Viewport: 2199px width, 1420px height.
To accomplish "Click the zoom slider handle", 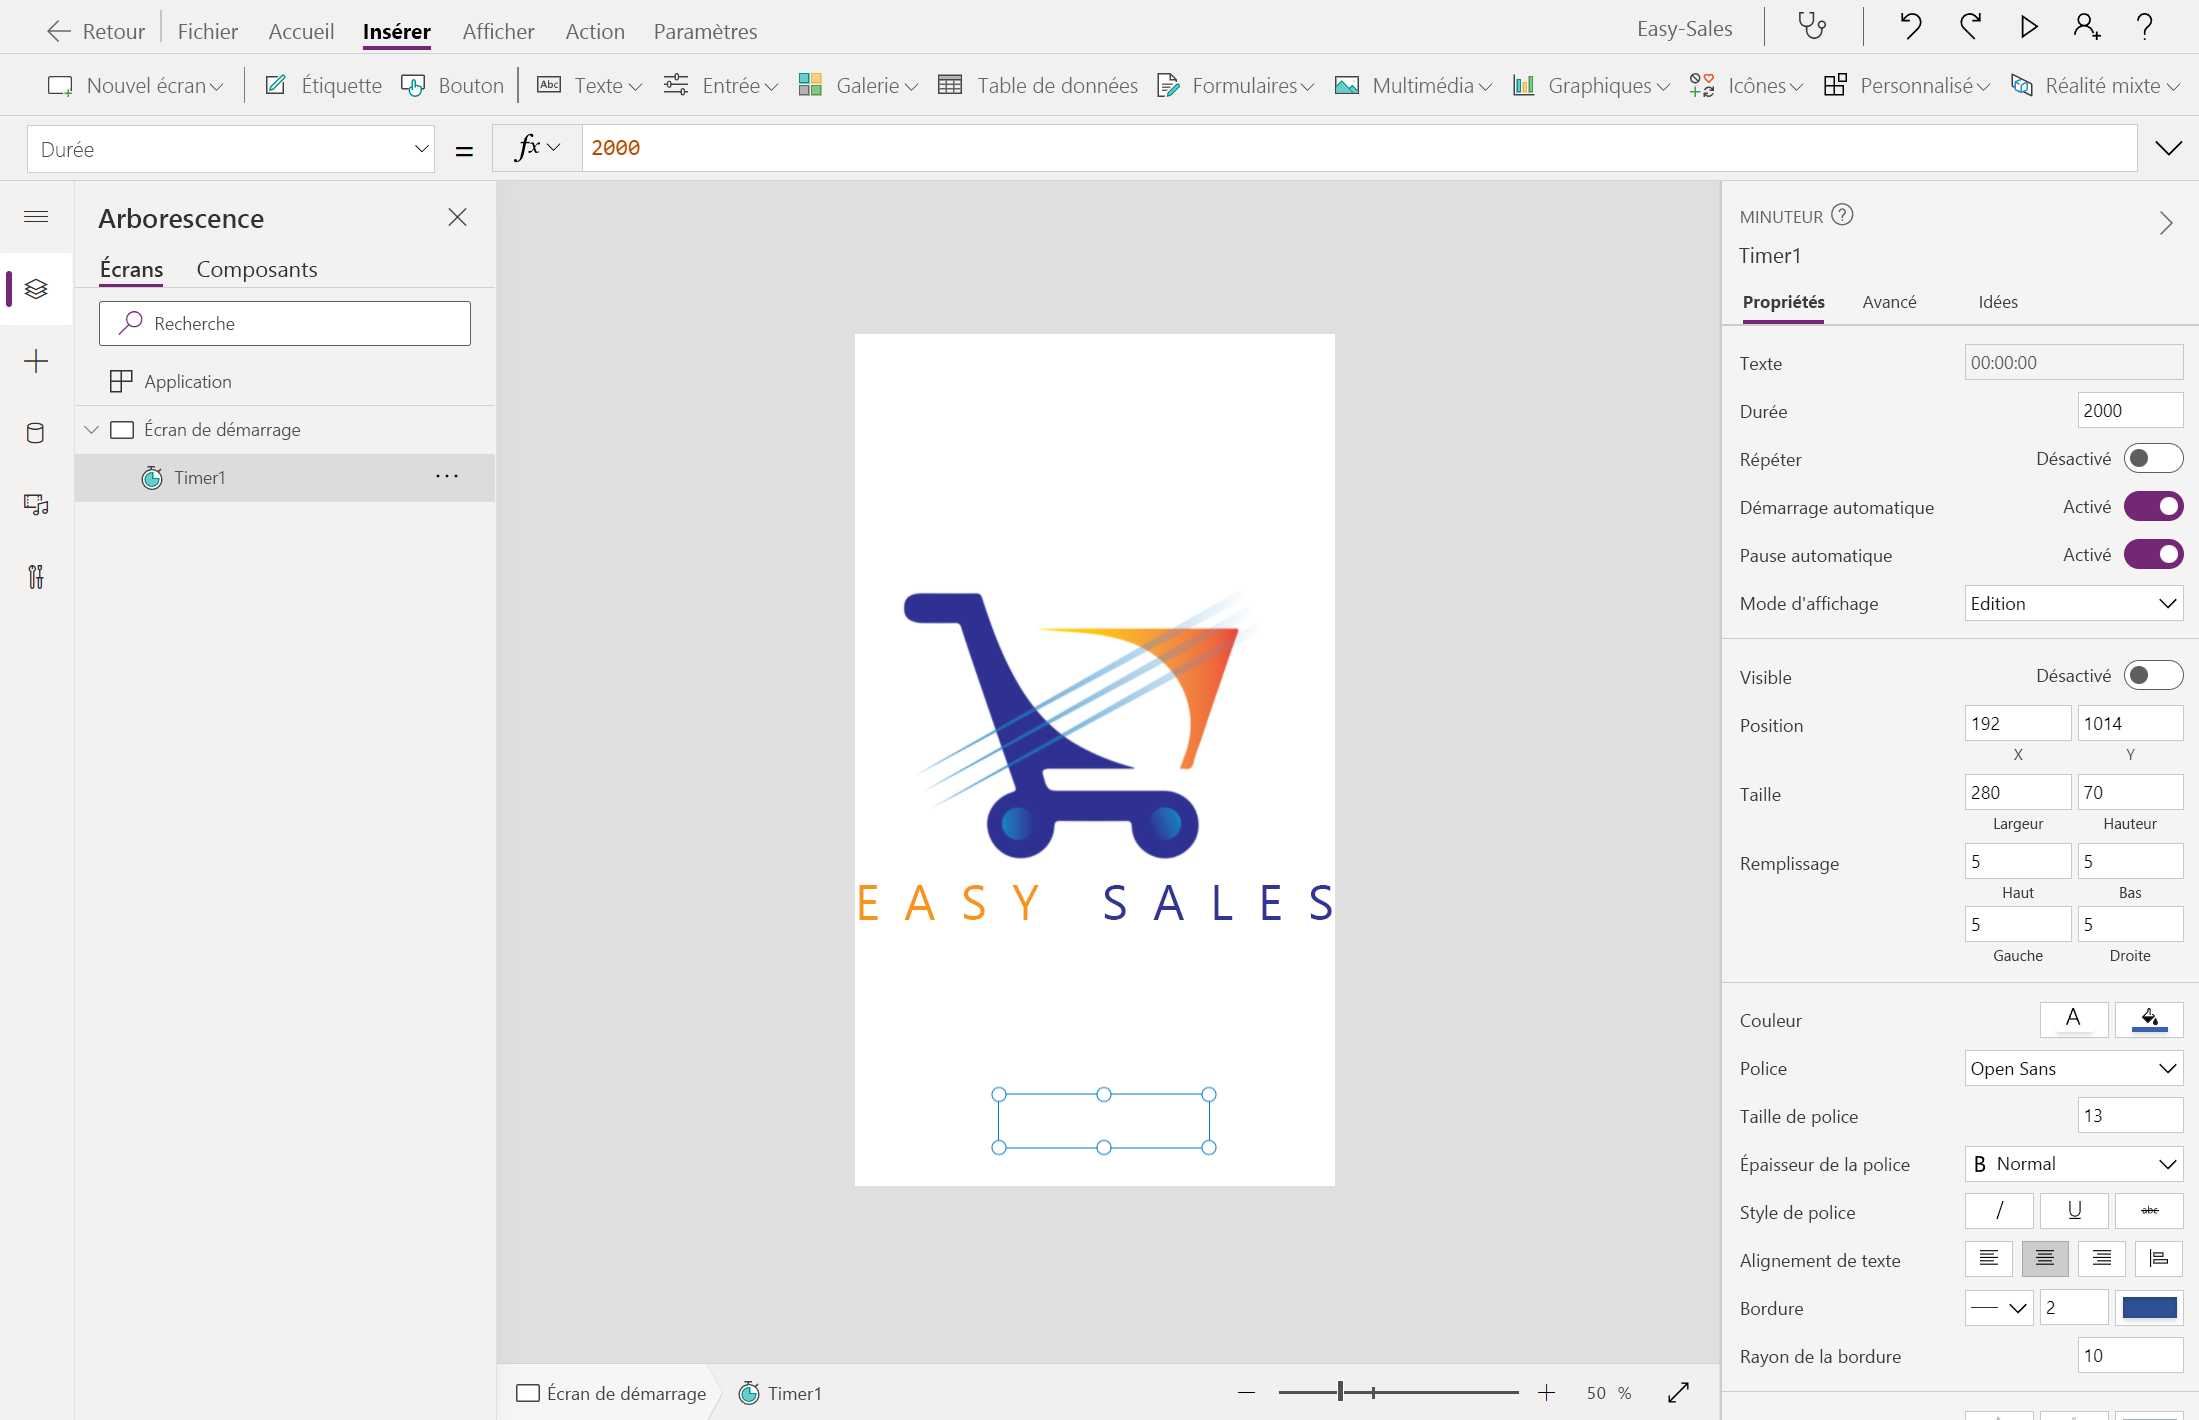I will coord(1340,1392).
